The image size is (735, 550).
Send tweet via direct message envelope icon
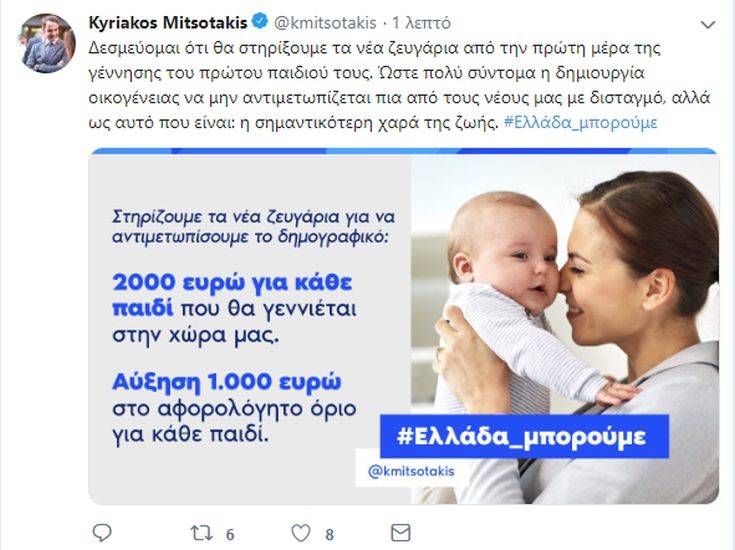(x=401, y=533)
